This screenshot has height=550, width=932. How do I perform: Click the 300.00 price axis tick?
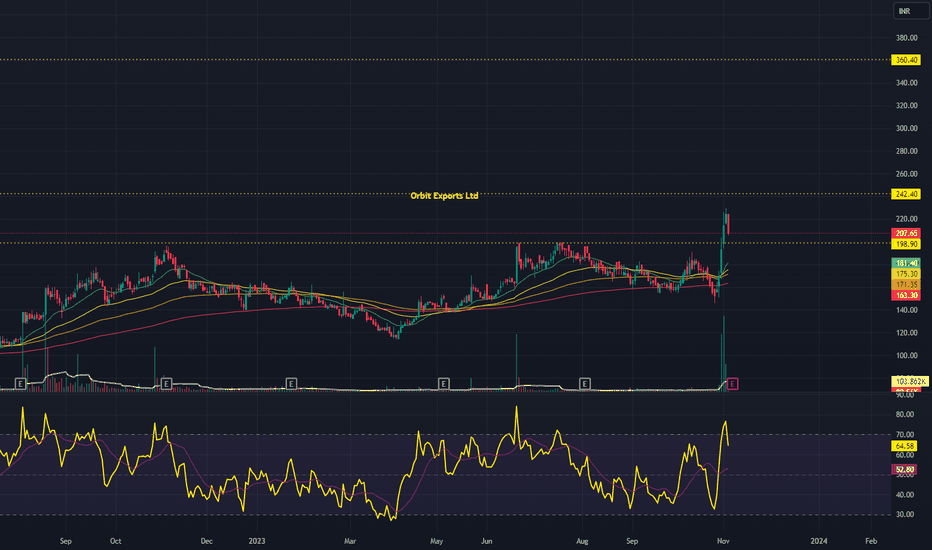[x=906, y=128]
